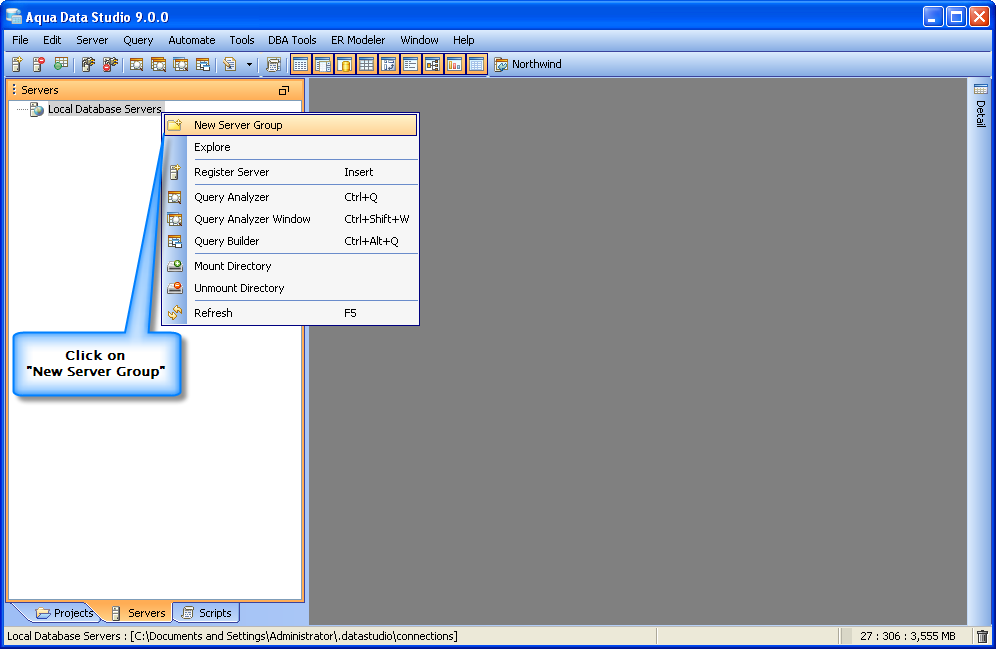Open the DBA Tools menu

click(292, 40)
